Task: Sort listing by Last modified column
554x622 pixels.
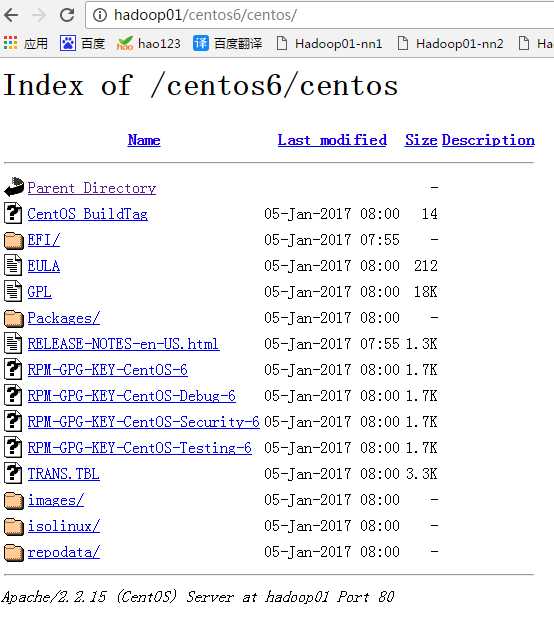Action: [x=332, y=140]
